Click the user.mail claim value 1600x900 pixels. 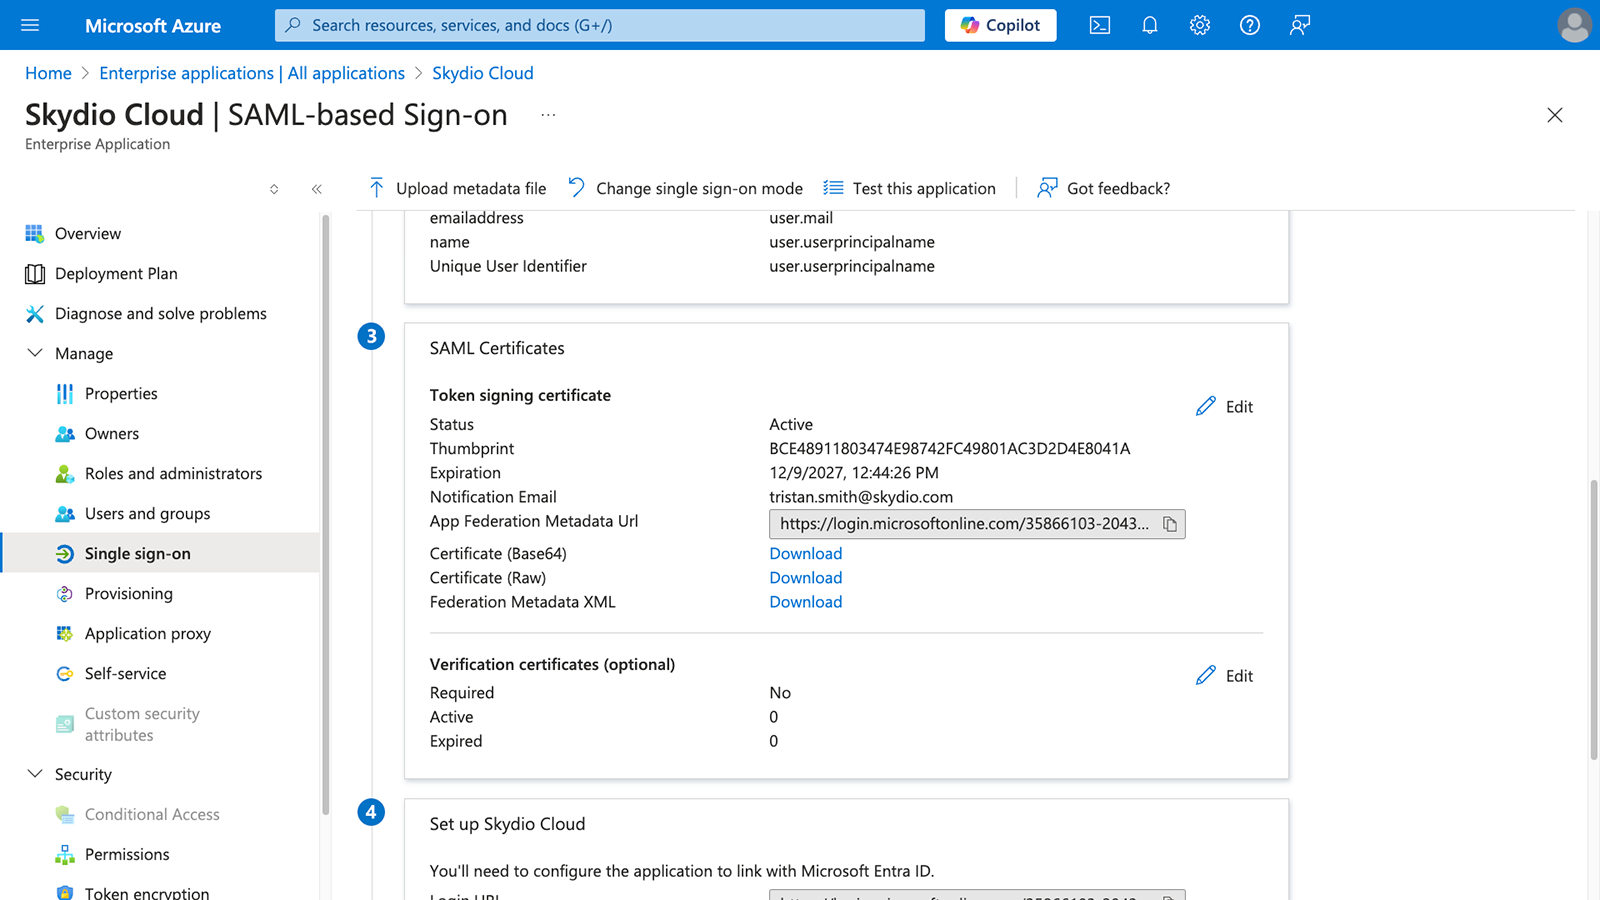(x=801, y=218)
